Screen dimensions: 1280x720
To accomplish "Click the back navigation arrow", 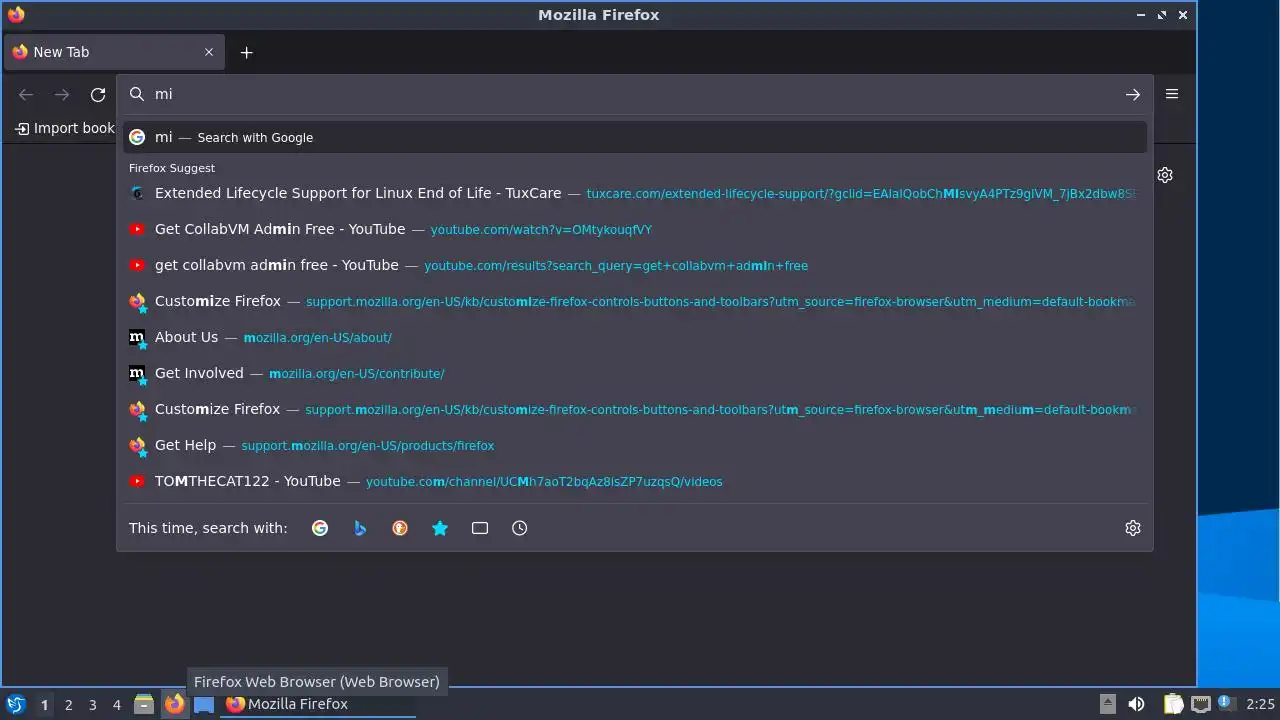I will pos(26,95).
